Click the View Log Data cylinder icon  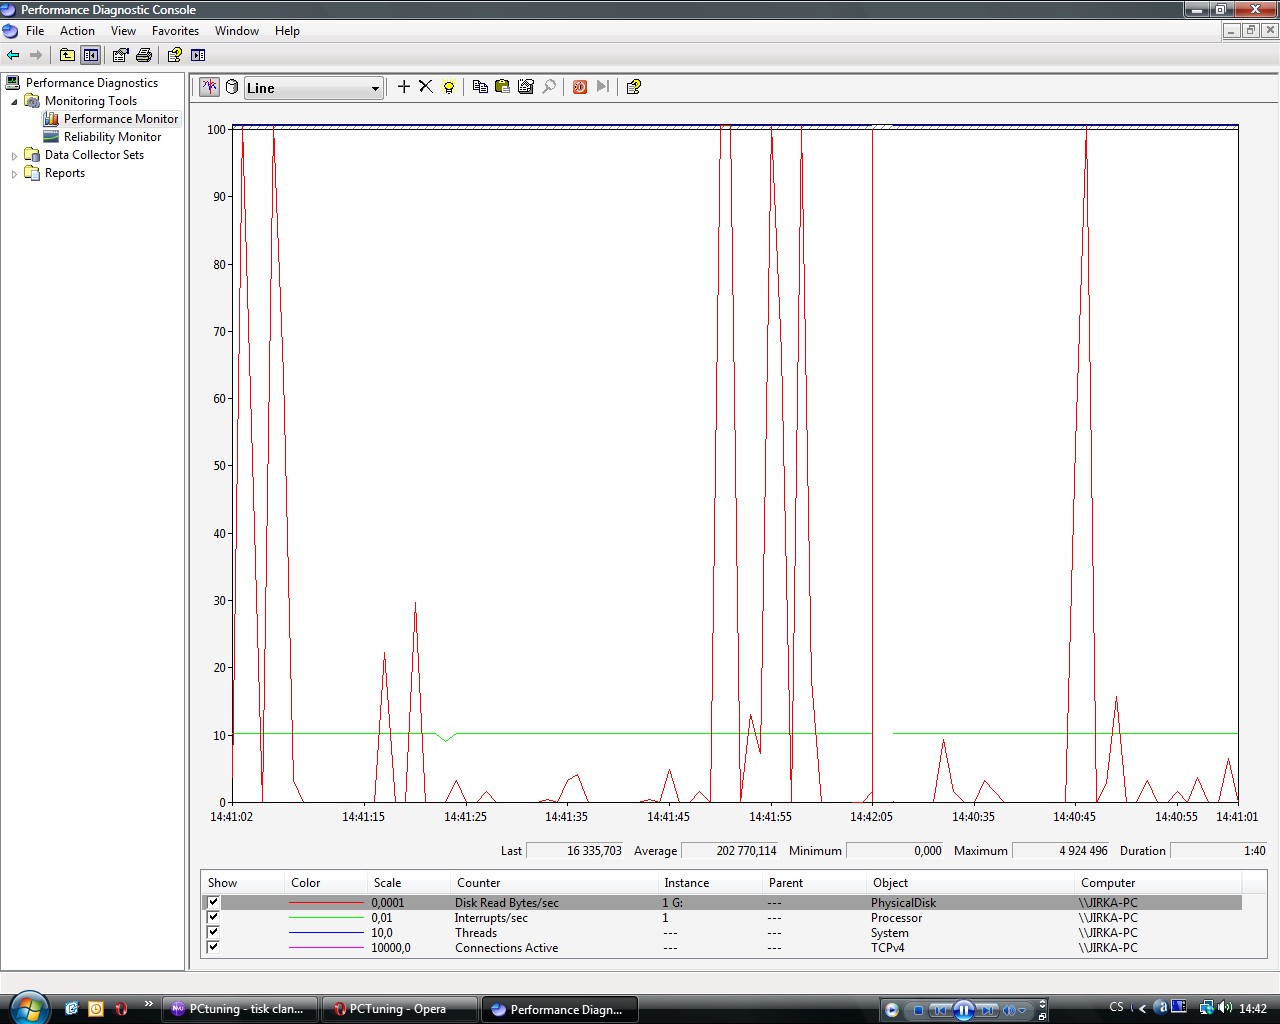tap(232, 87)
